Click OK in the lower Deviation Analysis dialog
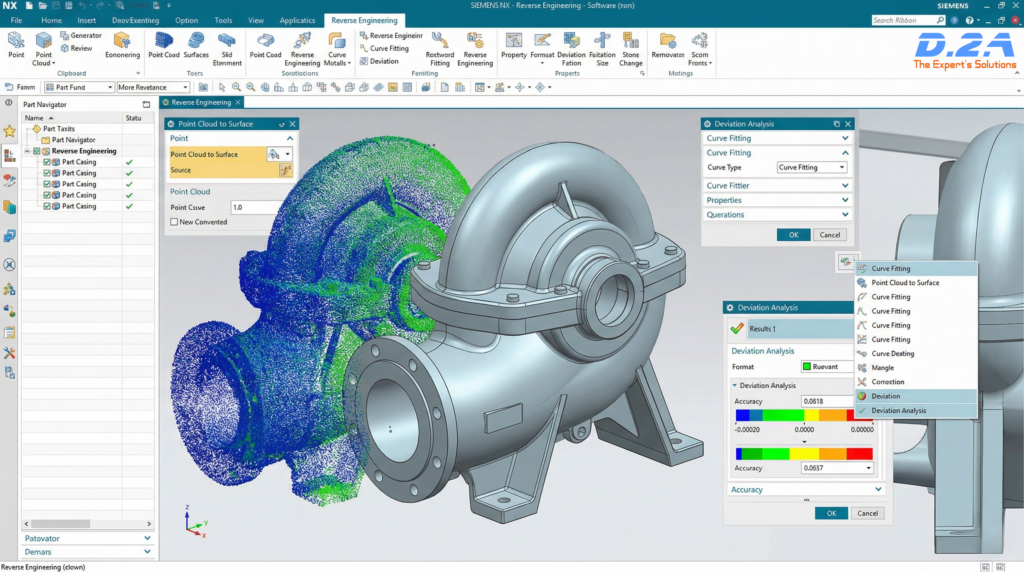The width and height of the screenshot is (1024, 572). pos(831,513)
